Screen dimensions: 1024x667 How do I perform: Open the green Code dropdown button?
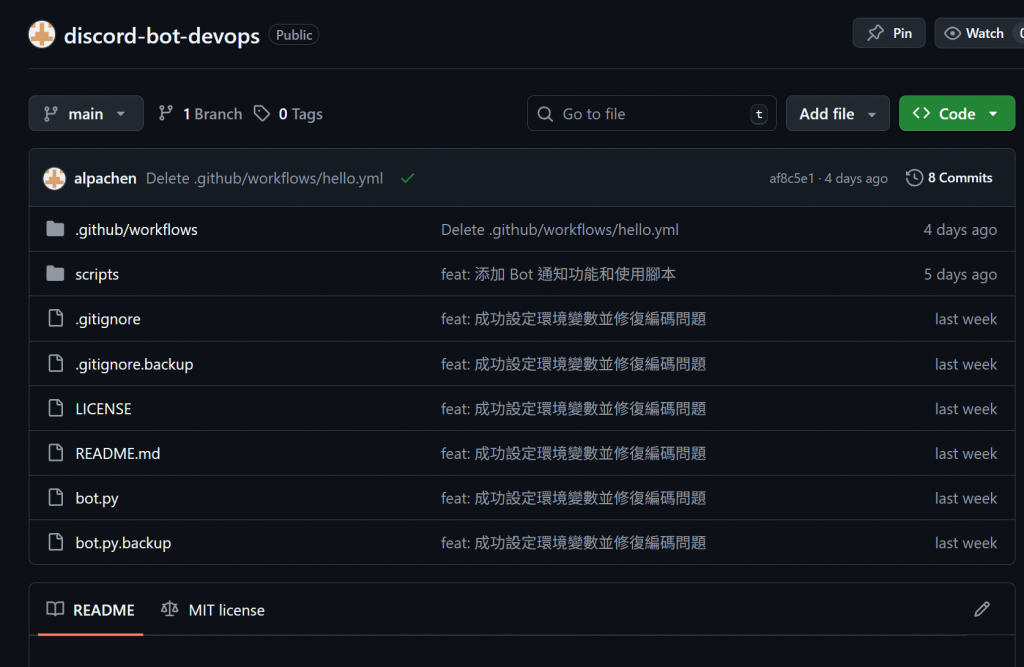956,114
